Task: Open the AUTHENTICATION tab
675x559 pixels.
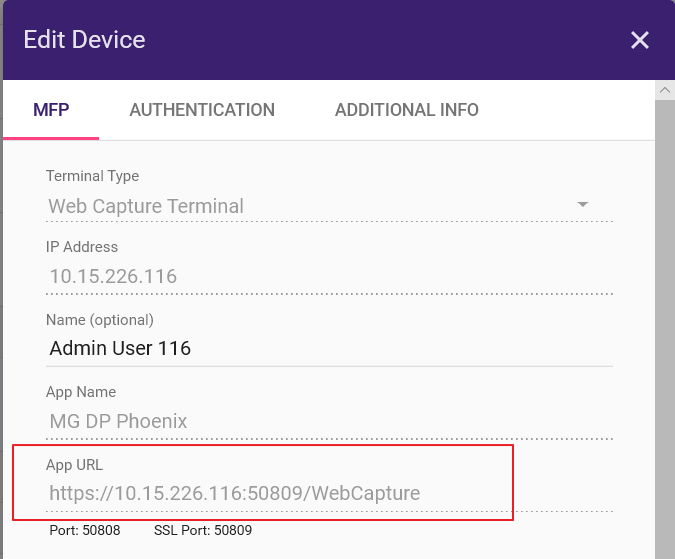Action: pyautogui.click(x=202, y=110)
